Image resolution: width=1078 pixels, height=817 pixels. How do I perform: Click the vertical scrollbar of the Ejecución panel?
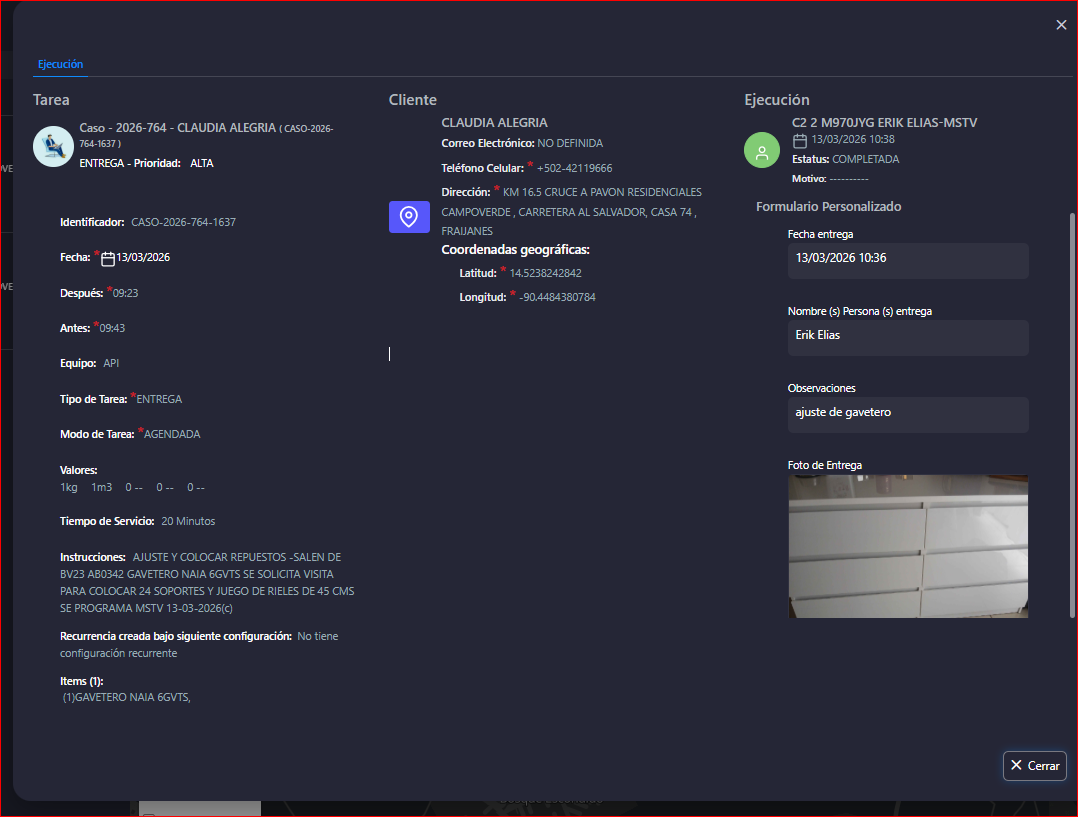[x=1073, y=410]
